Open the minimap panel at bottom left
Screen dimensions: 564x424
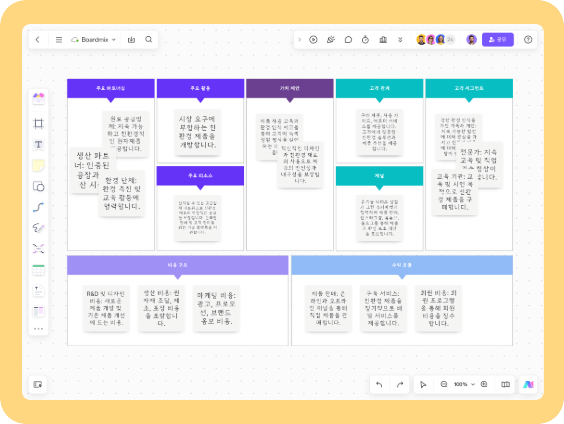38,384
